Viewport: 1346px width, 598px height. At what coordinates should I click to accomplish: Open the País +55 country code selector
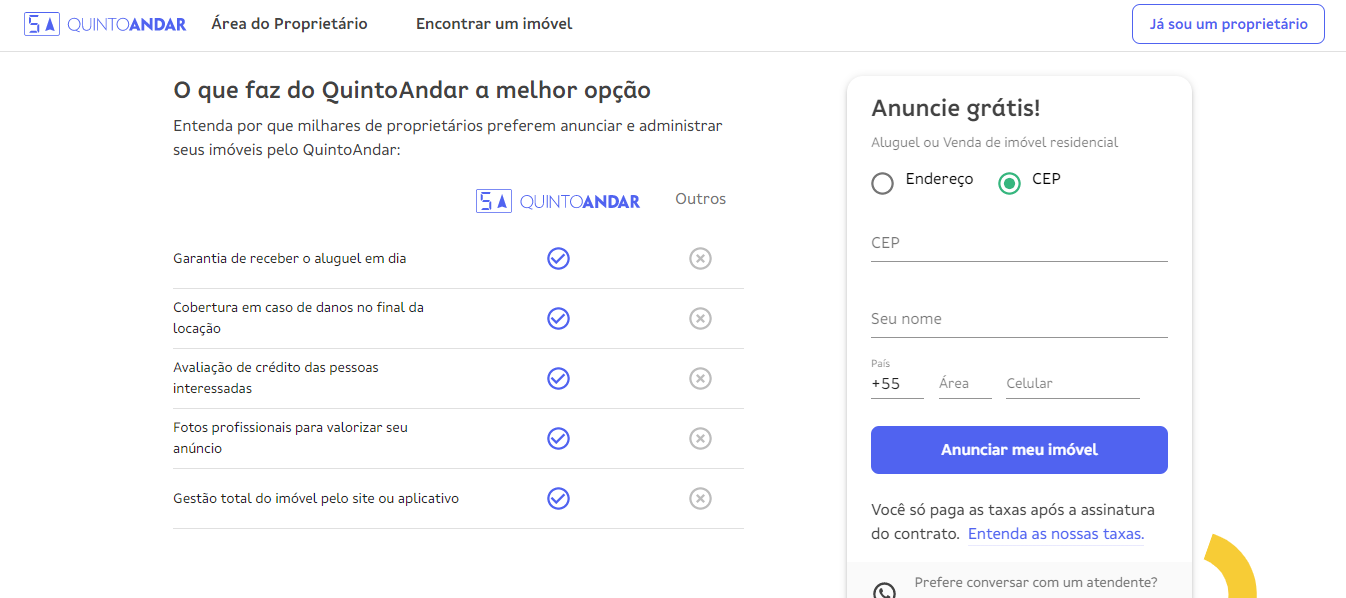[x=897, y=383]
